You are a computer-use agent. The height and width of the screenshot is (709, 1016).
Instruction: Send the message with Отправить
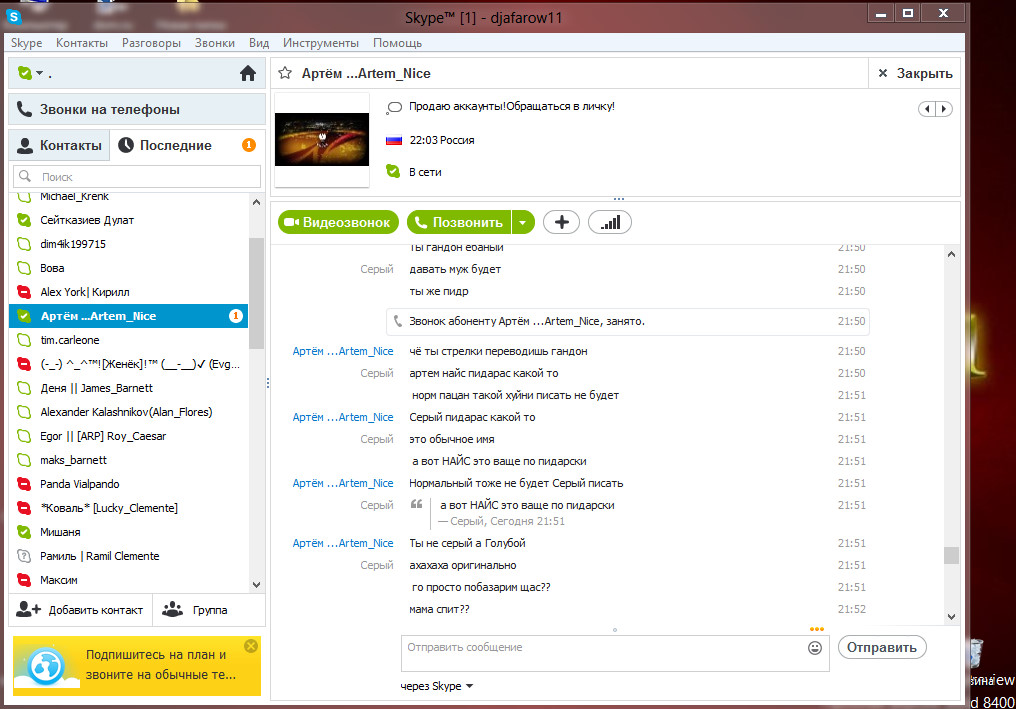point(882,647)
